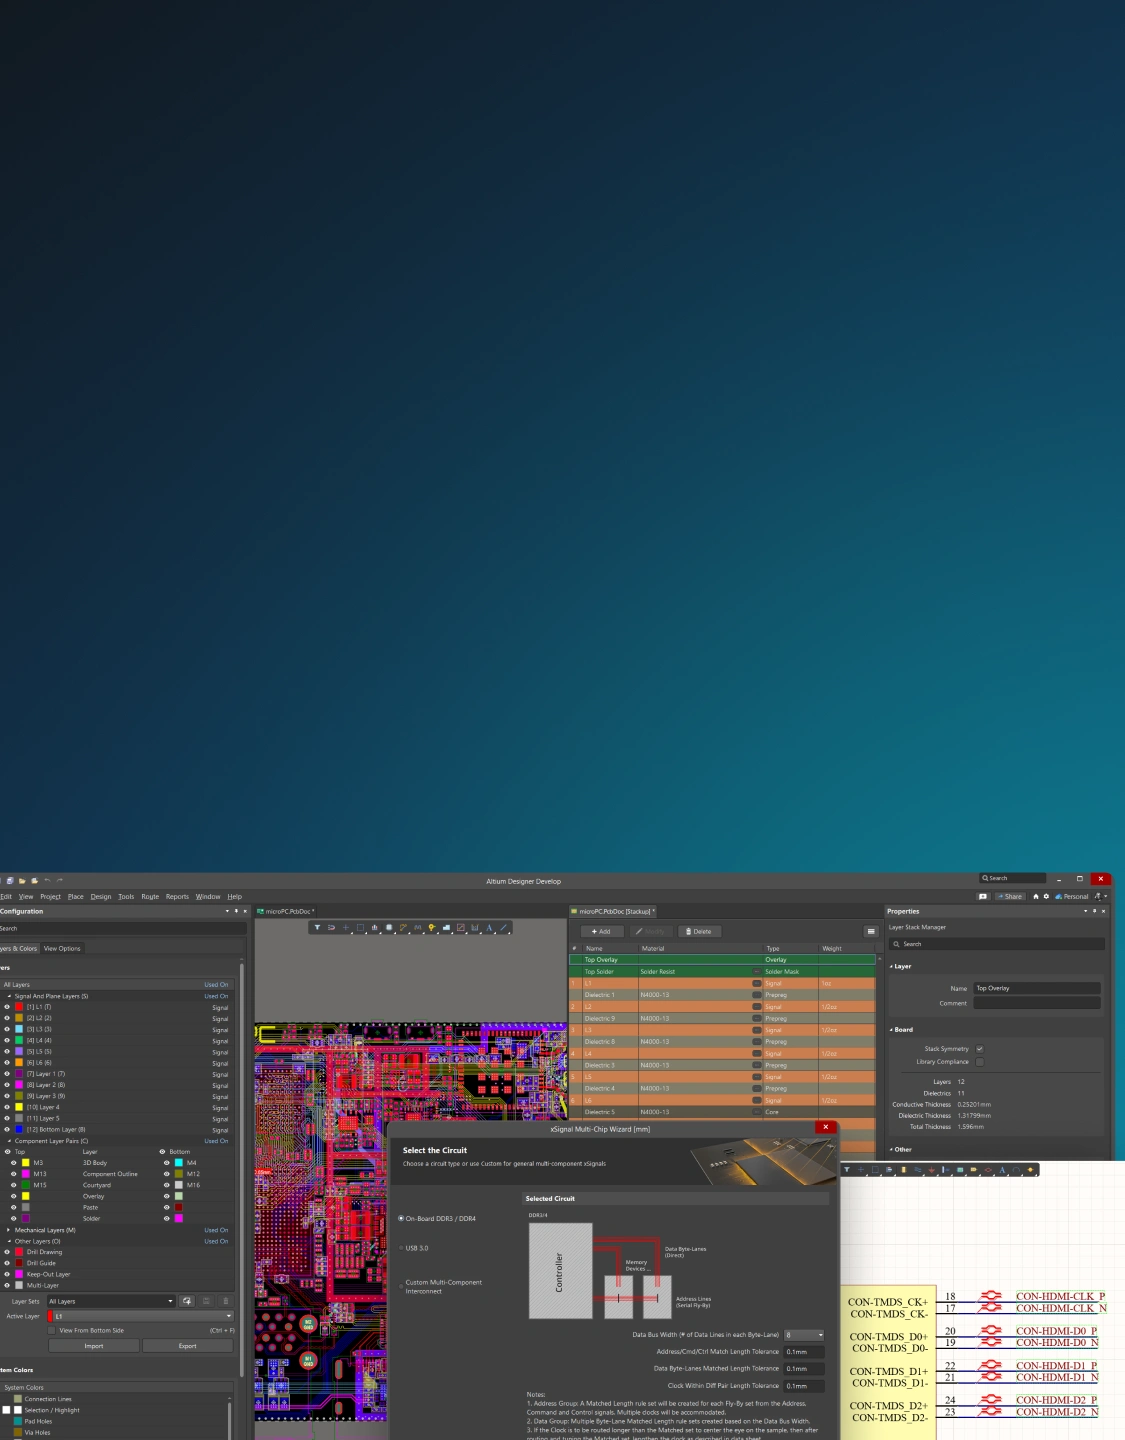Click the cyan [3] L3 color swatch
1125x1440 pixels.
click(x=19, y=1029)
